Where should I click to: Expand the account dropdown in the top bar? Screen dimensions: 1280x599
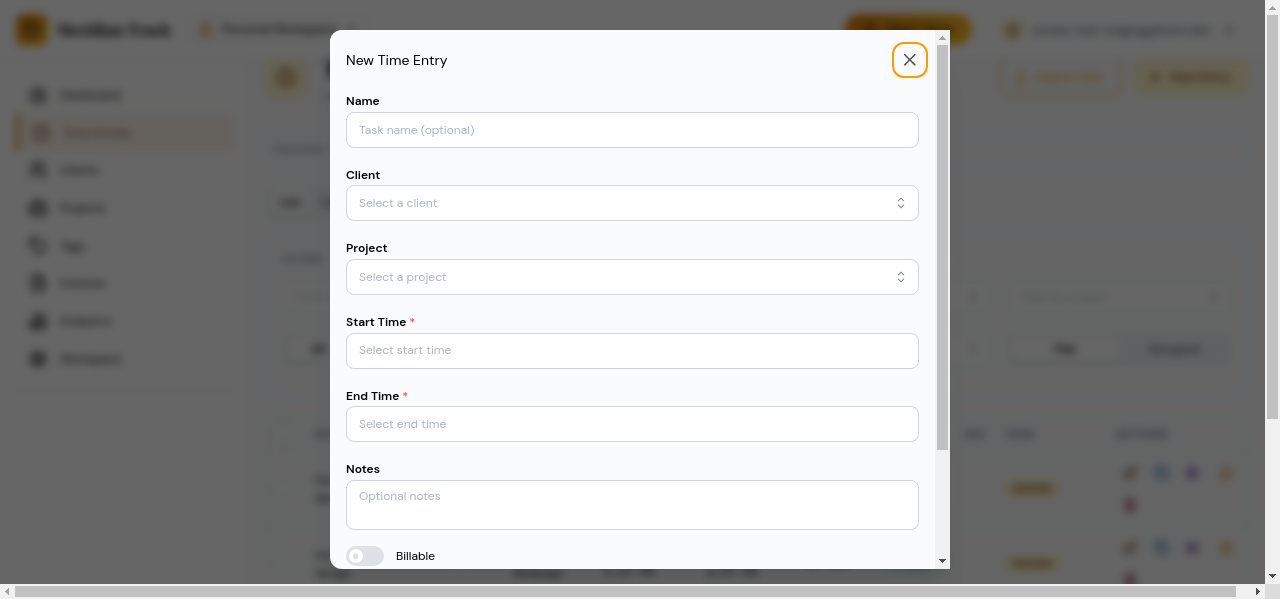[1231, 29]
